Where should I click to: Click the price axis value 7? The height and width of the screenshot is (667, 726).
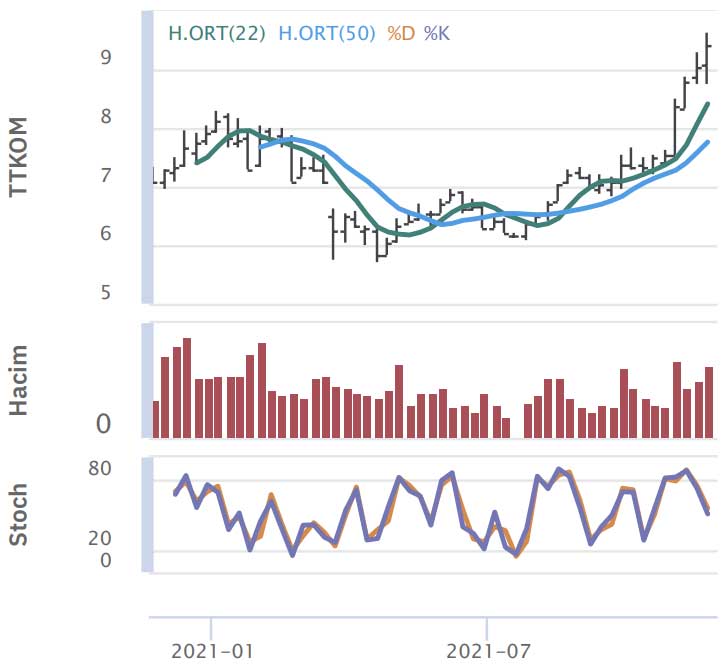pos(106,175)
